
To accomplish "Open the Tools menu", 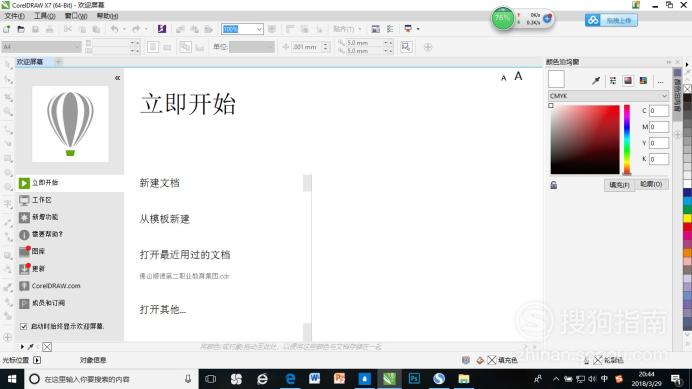I will click(44, 16).
